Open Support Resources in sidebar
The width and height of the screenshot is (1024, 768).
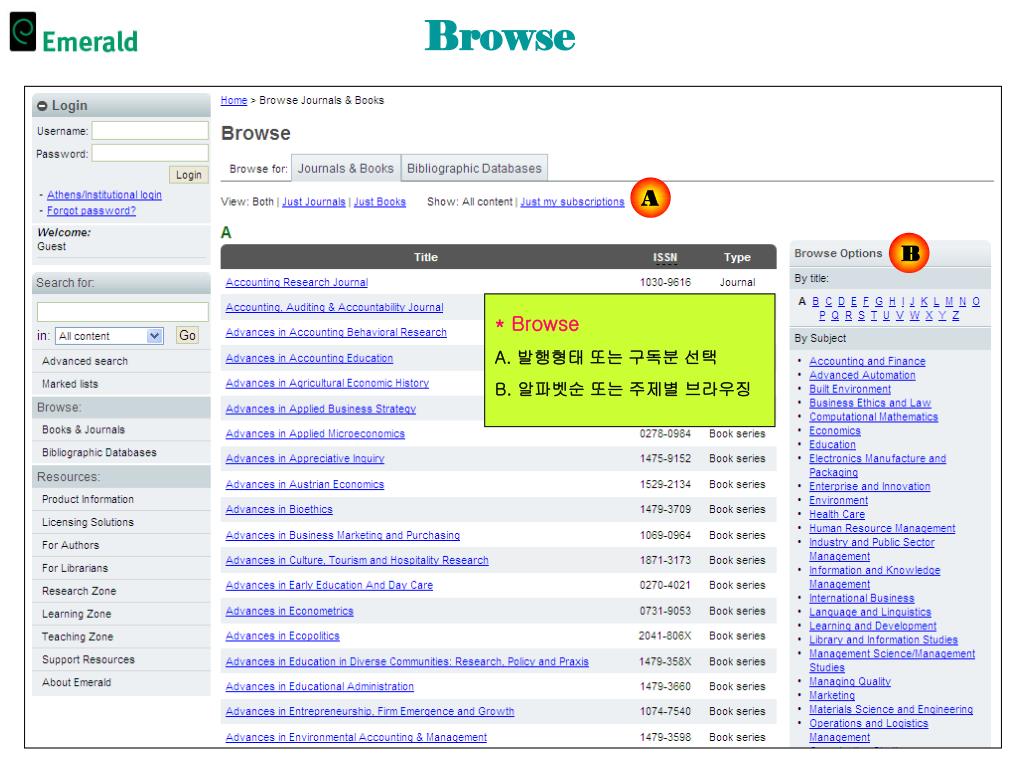coord(88,660)
